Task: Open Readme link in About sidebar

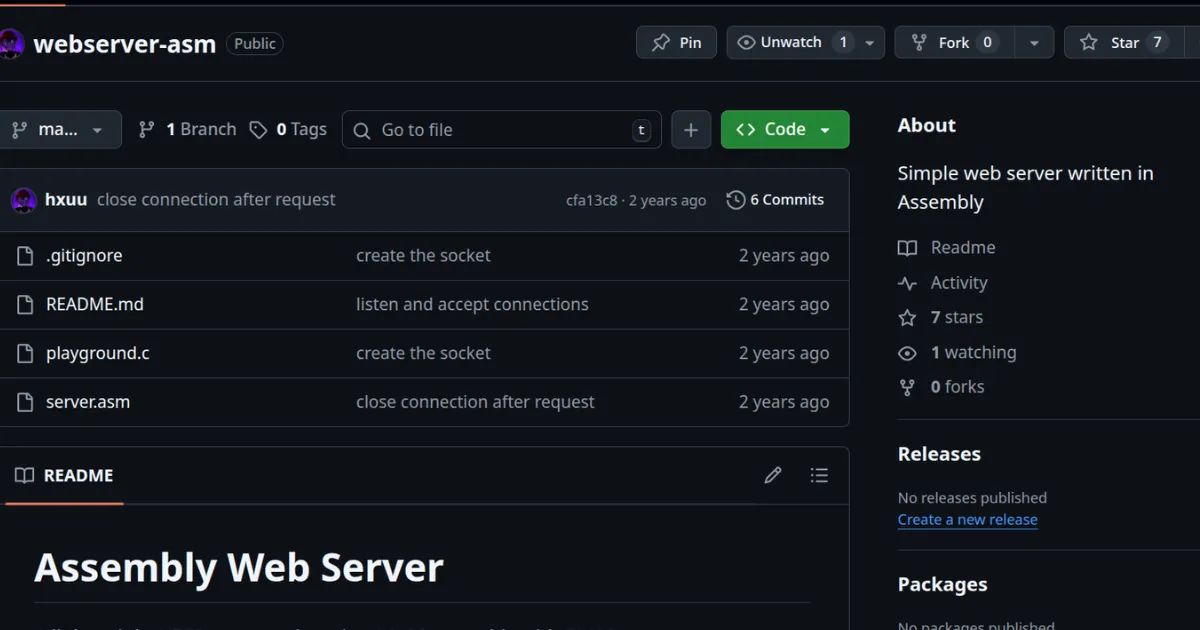Action: (963, 248)
